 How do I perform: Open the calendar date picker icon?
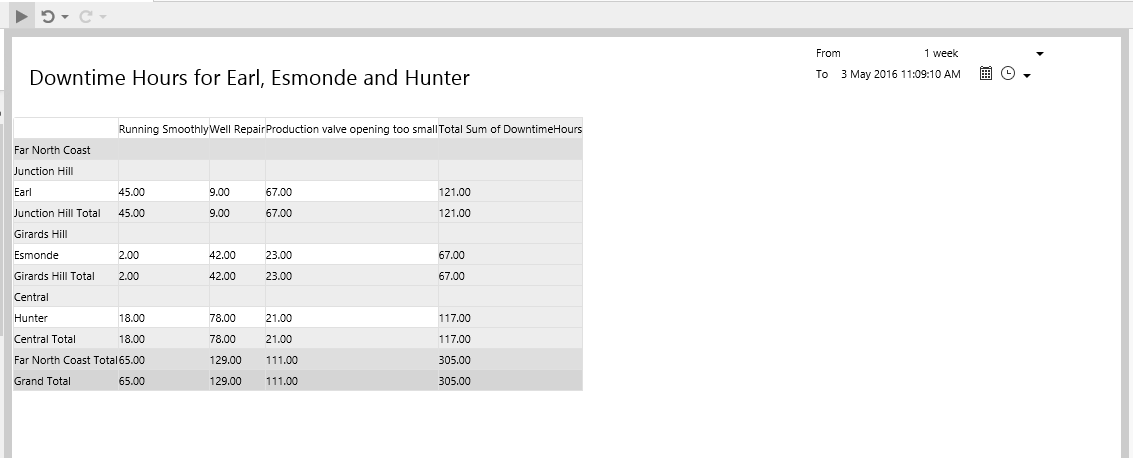click(x=985, y=74)
